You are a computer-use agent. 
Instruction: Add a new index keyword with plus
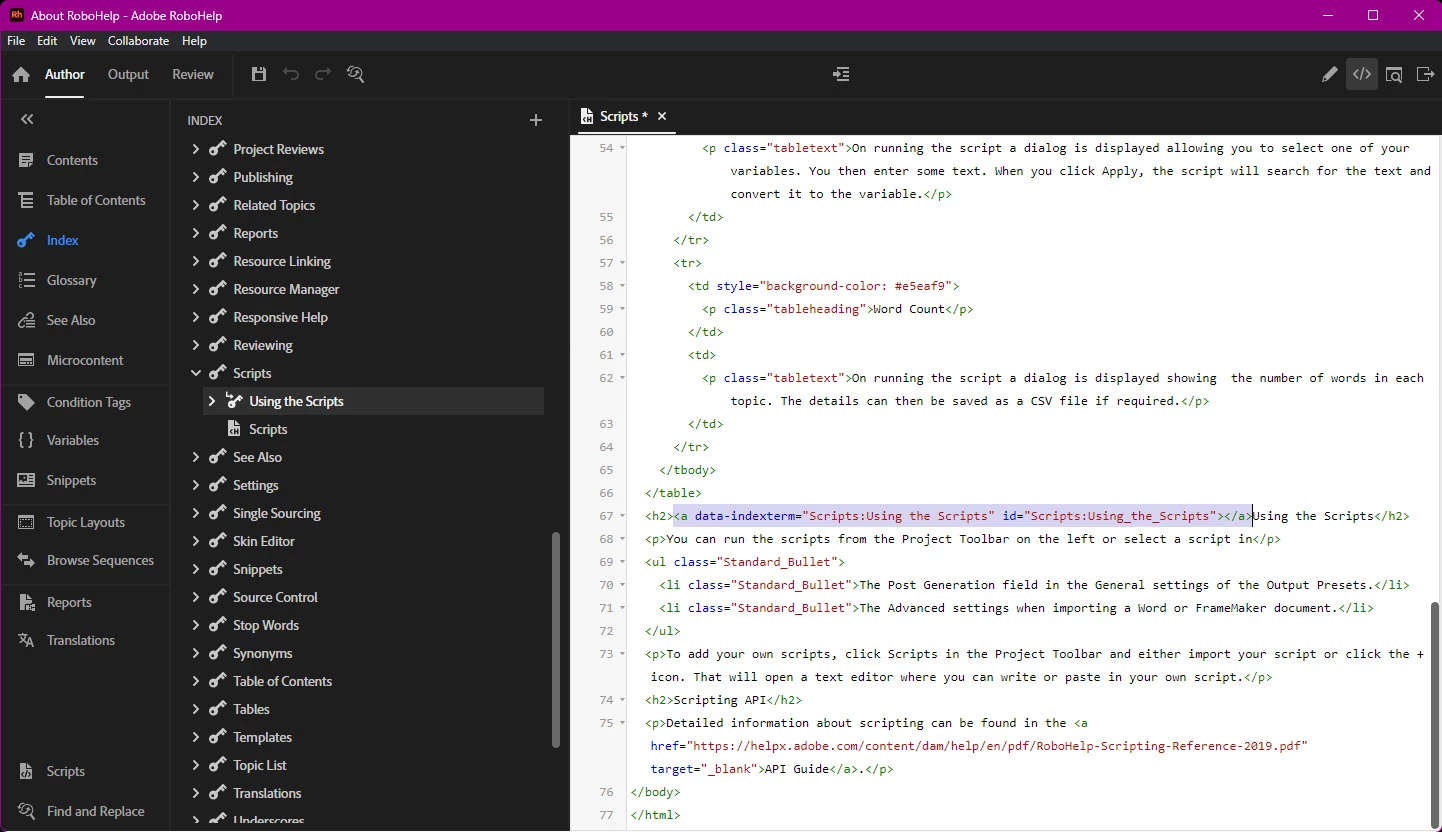535,120
